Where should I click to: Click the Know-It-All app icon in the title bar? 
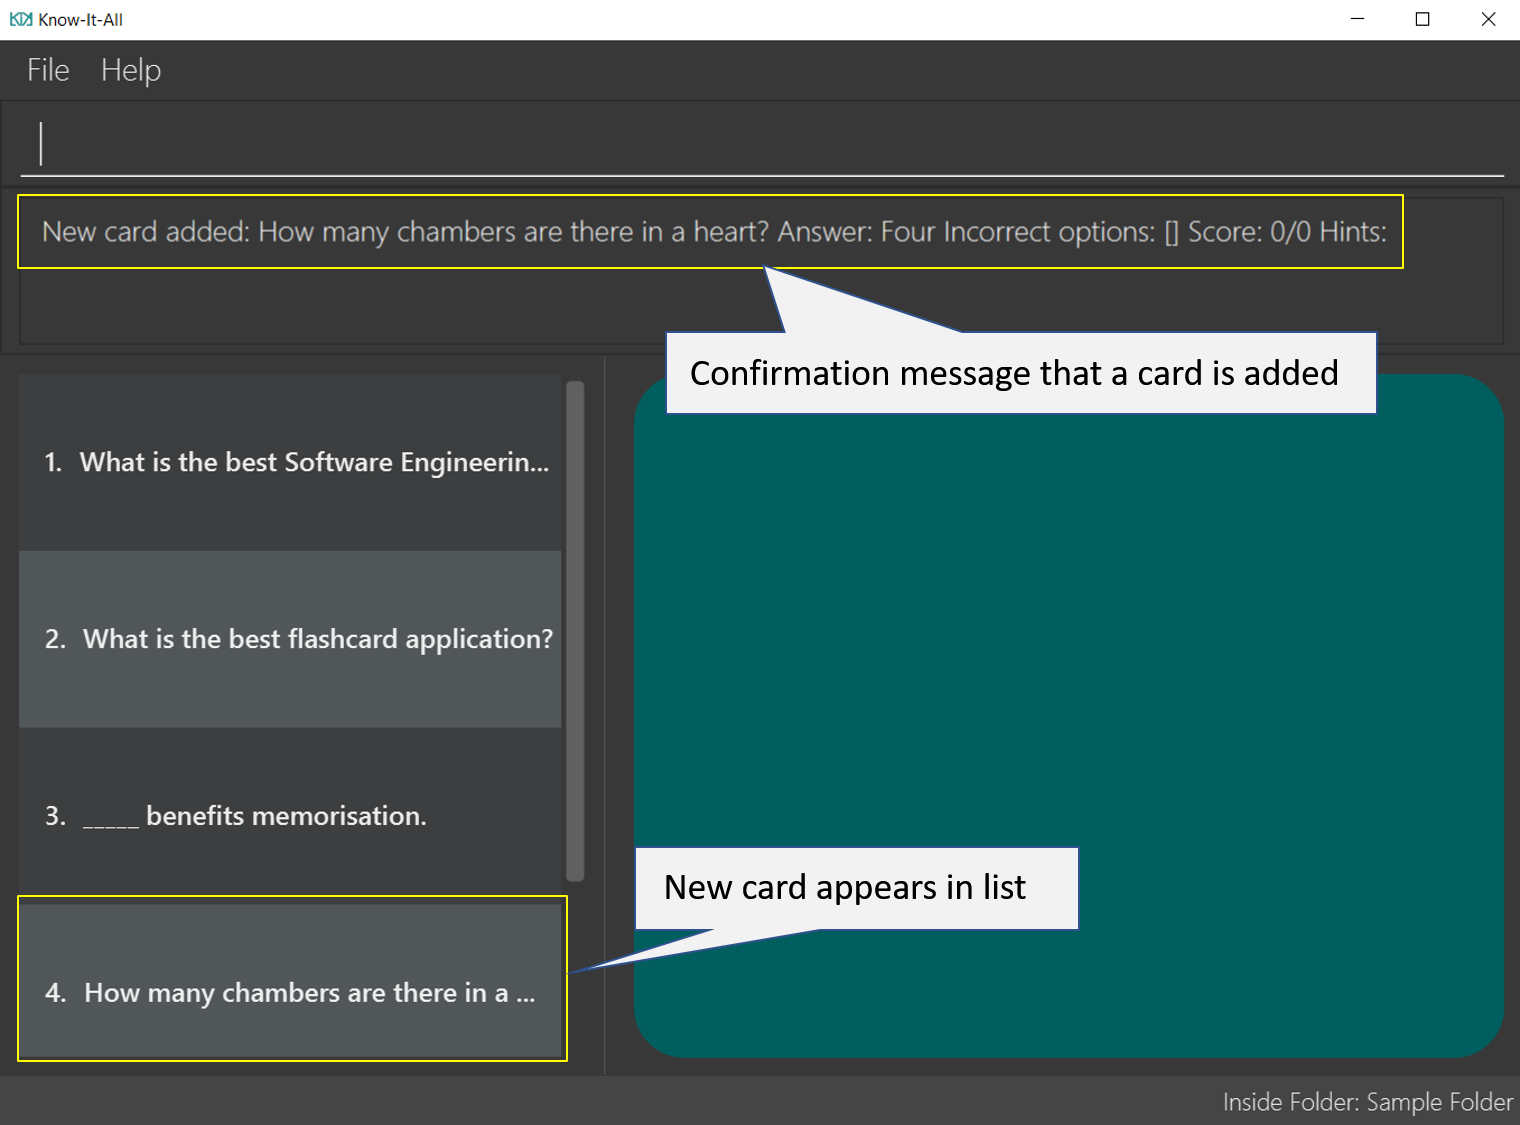point(21,19)
